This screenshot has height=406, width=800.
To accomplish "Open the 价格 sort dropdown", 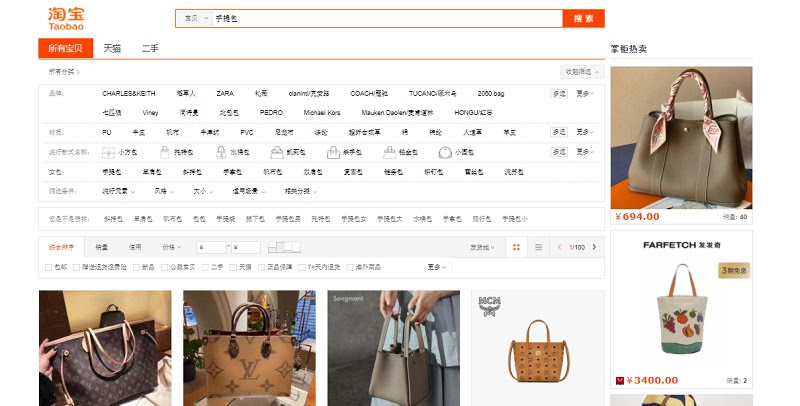I will [x=171, y=247].
